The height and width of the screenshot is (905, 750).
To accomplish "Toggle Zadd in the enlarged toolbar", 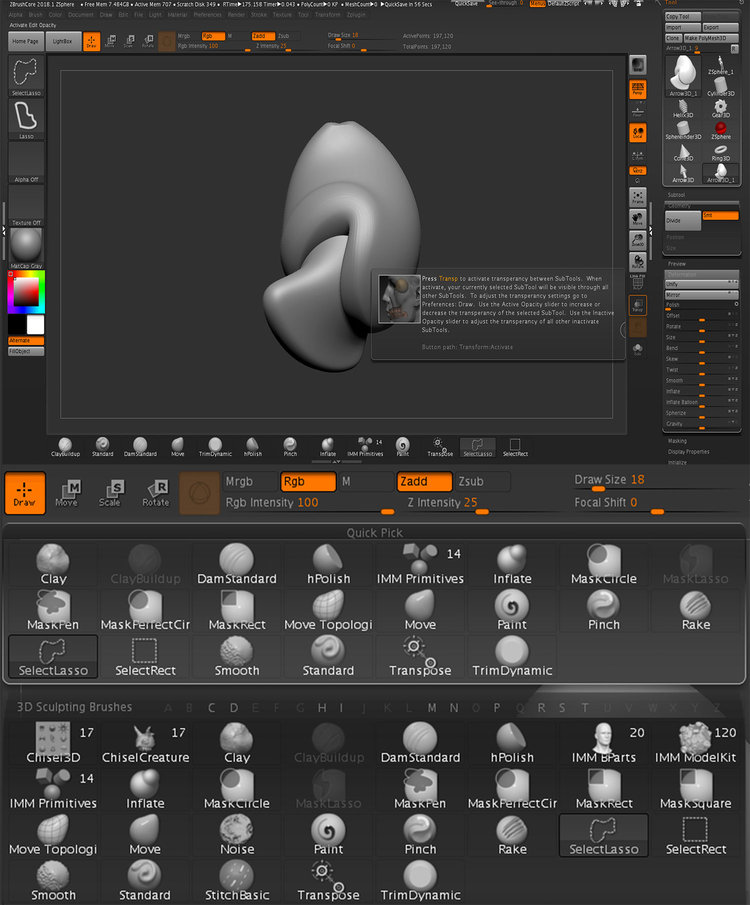I will 424,481.
